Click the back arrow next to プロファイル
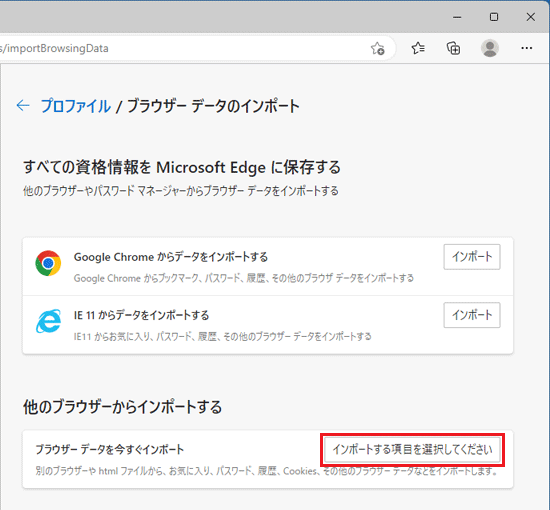Screen dimensions: 550x510 coord(23,105)
